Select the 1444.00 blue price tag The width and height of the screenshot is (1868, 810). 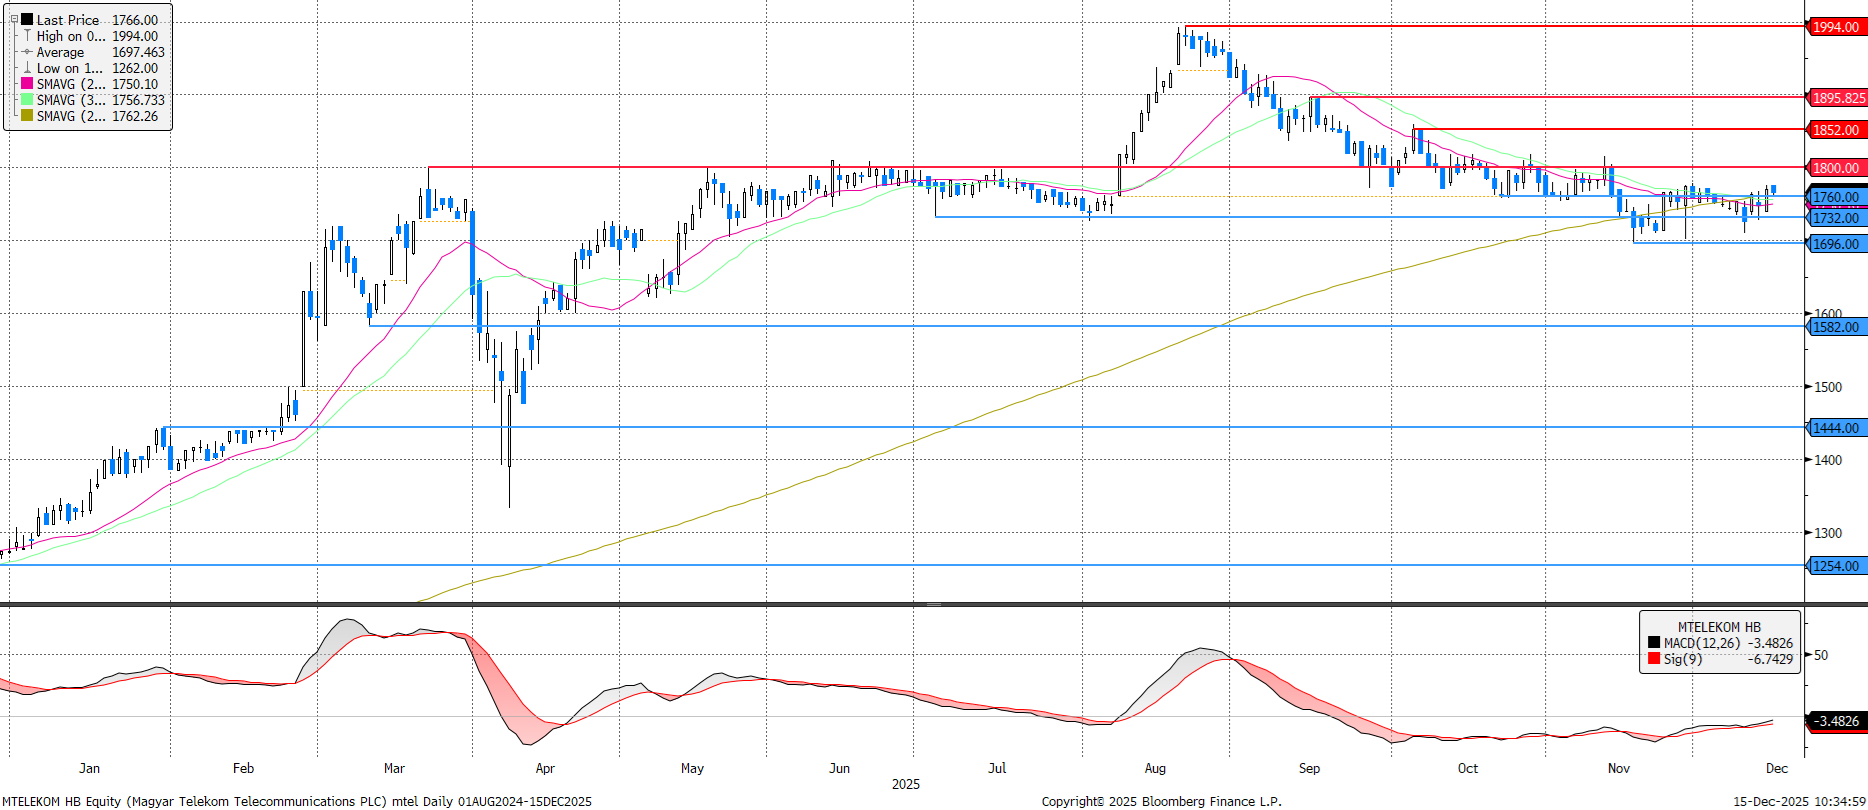click(1836, 428)
